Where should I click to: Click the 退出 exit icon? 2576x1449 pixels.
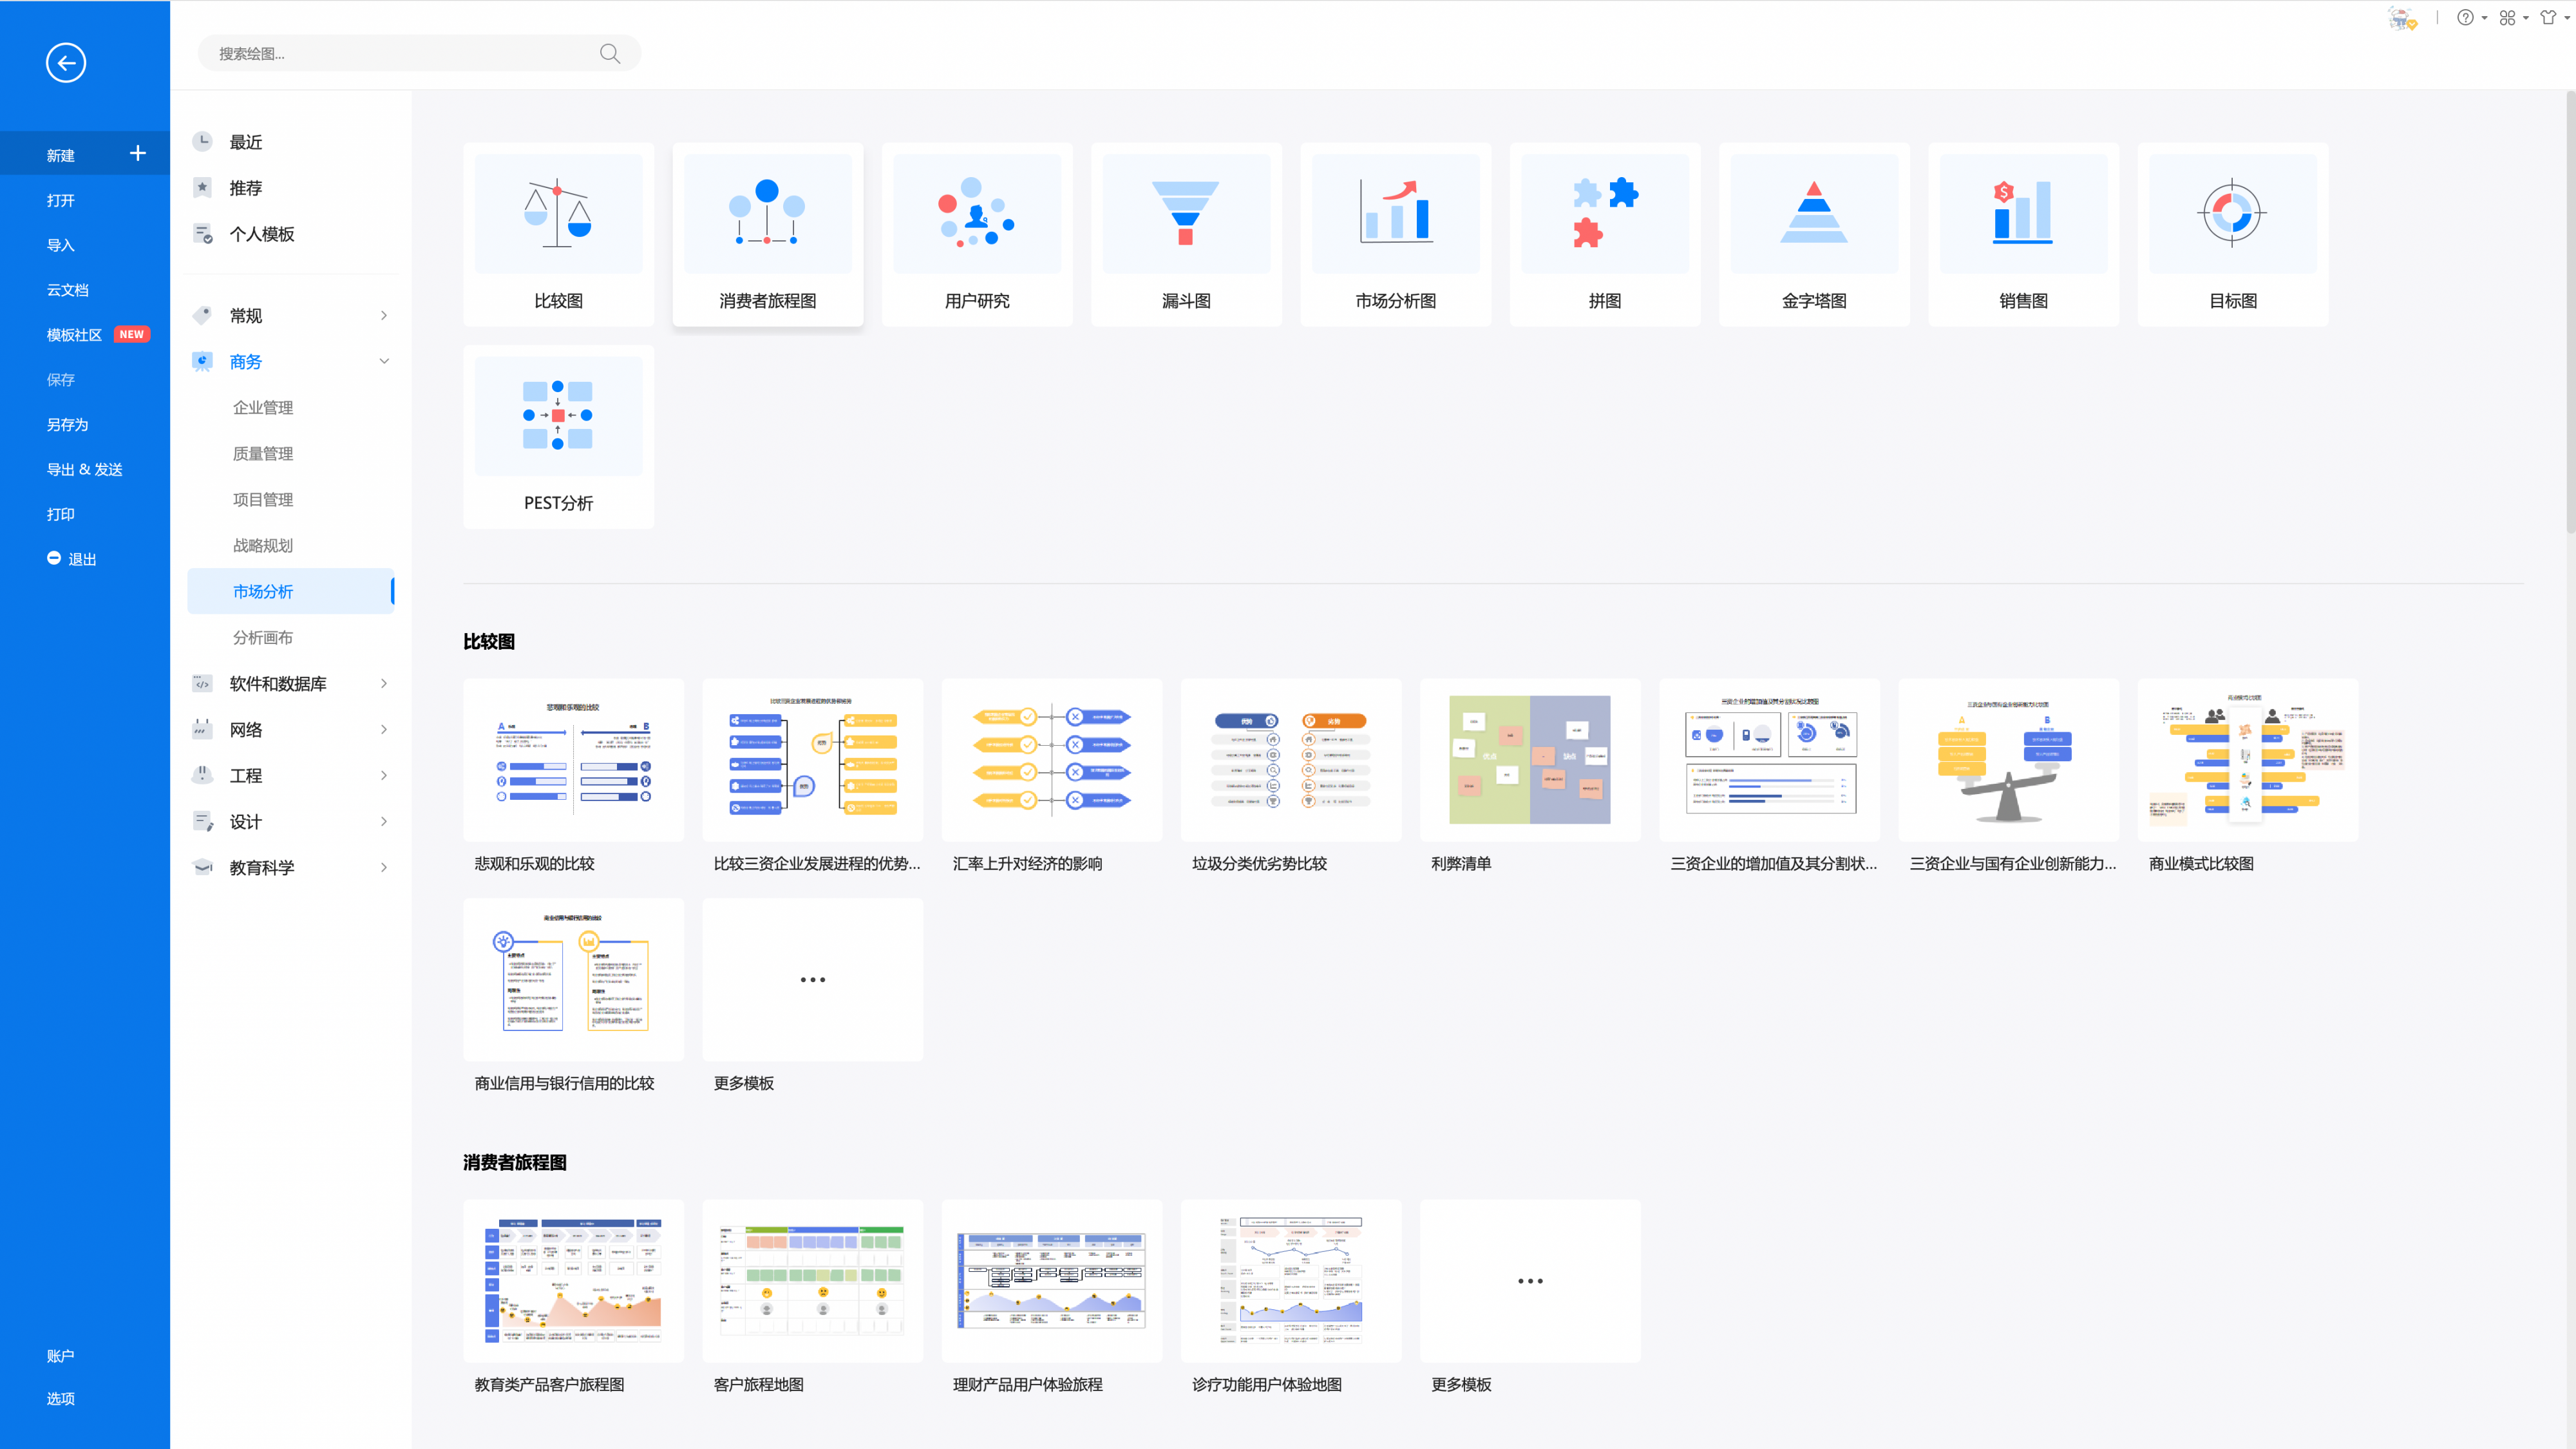coord(54,558)
